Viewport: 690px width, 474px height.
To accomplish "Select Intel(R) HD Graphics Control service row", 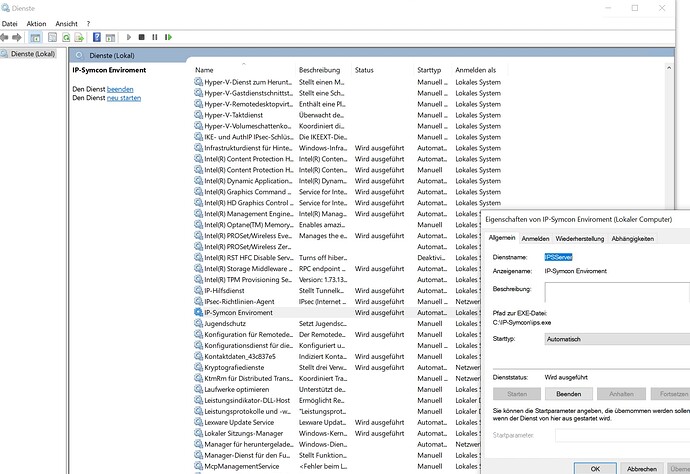I will (x=348, y=203).
